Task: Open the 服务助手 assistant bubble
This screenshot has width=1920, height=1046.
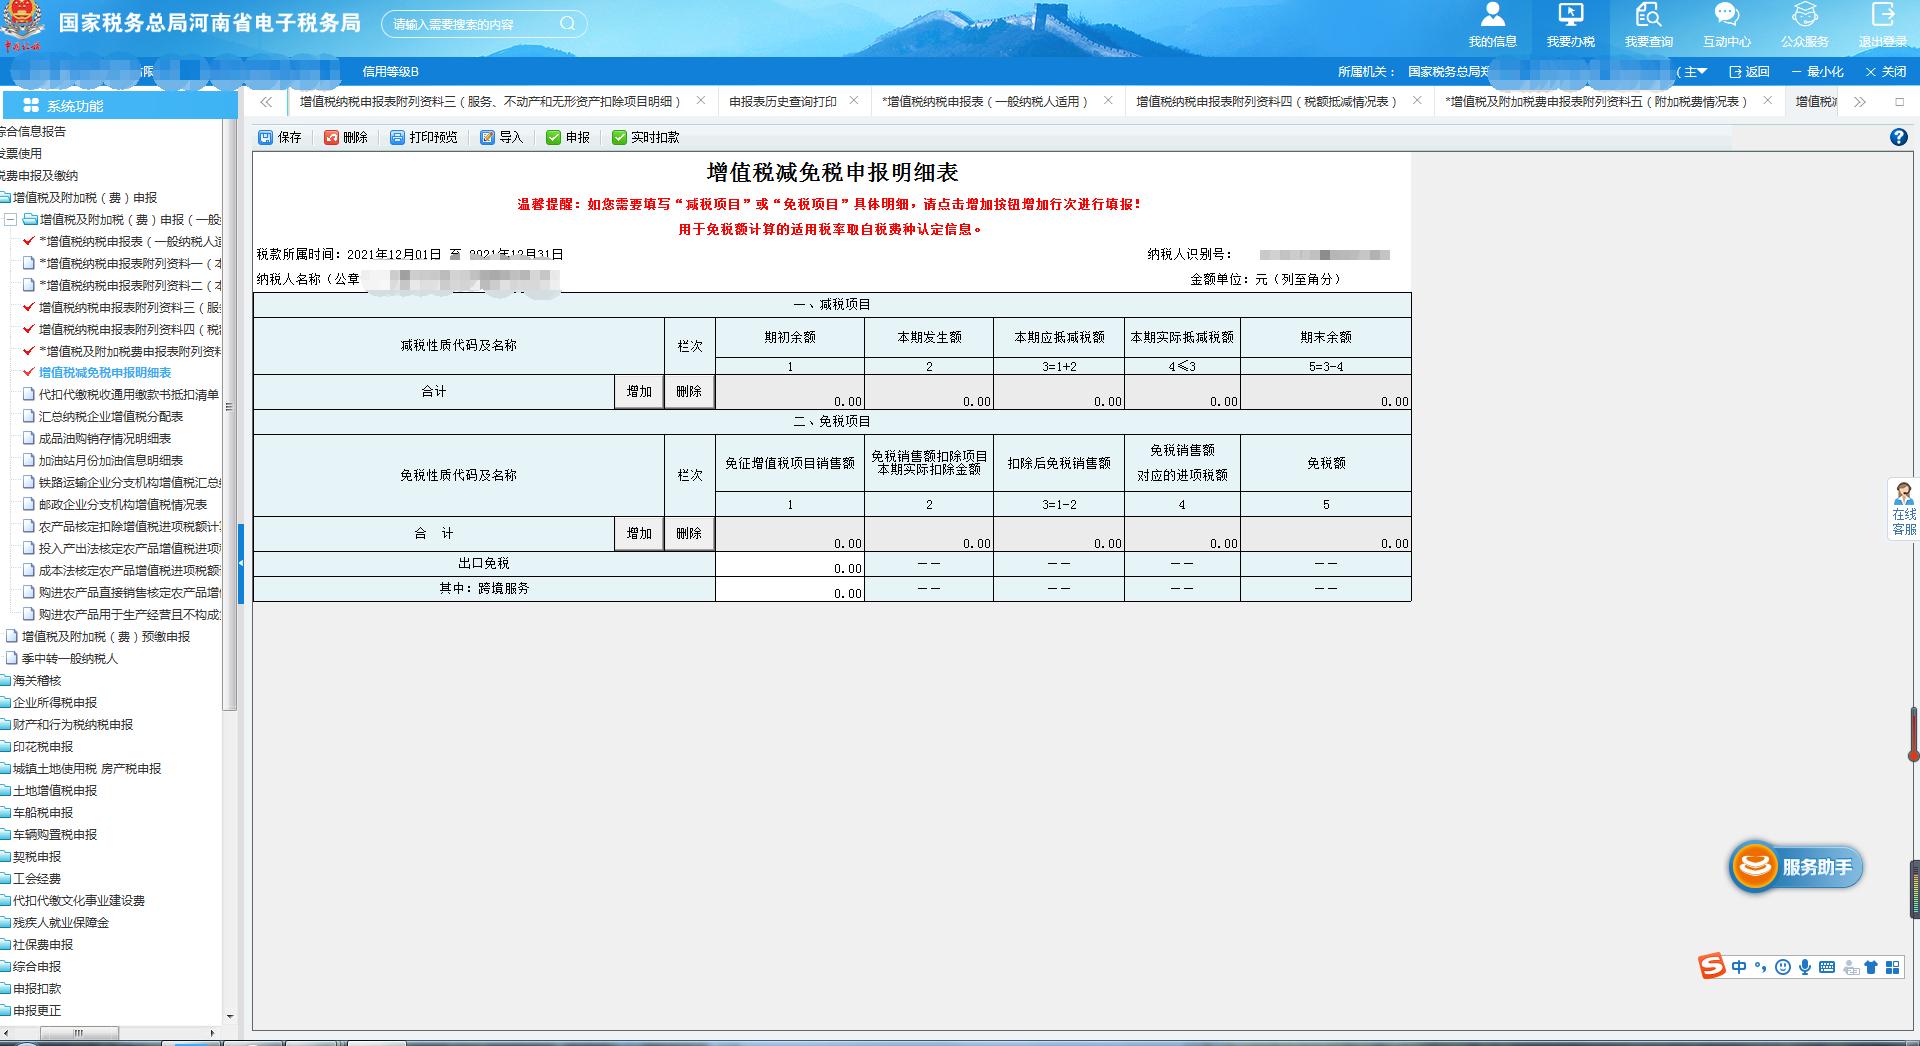Action: point(1795,869)
